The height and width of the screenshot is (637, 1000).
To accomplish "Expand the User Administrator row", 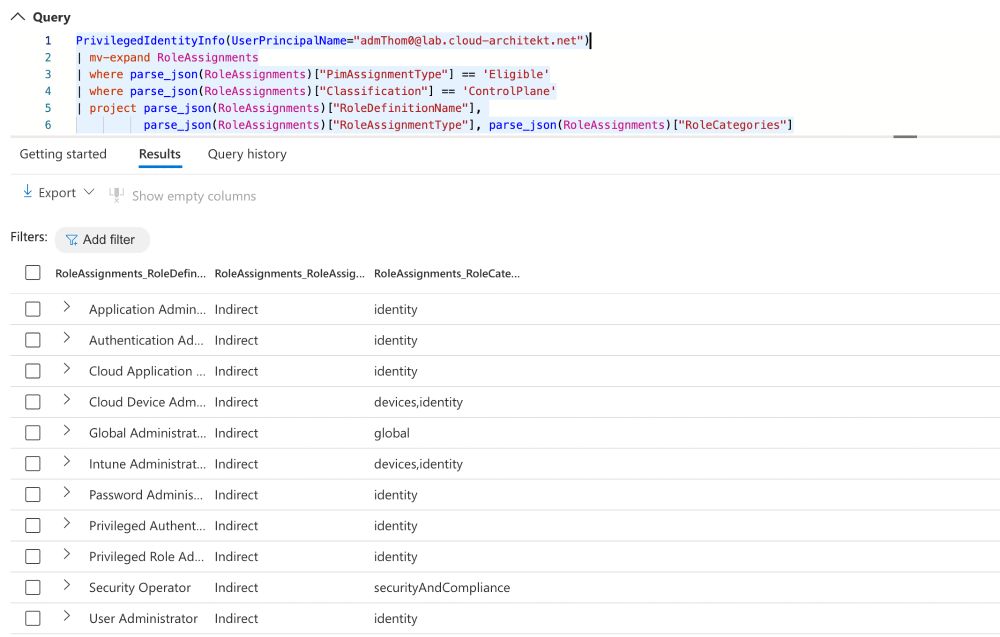I will pos(66,616).
